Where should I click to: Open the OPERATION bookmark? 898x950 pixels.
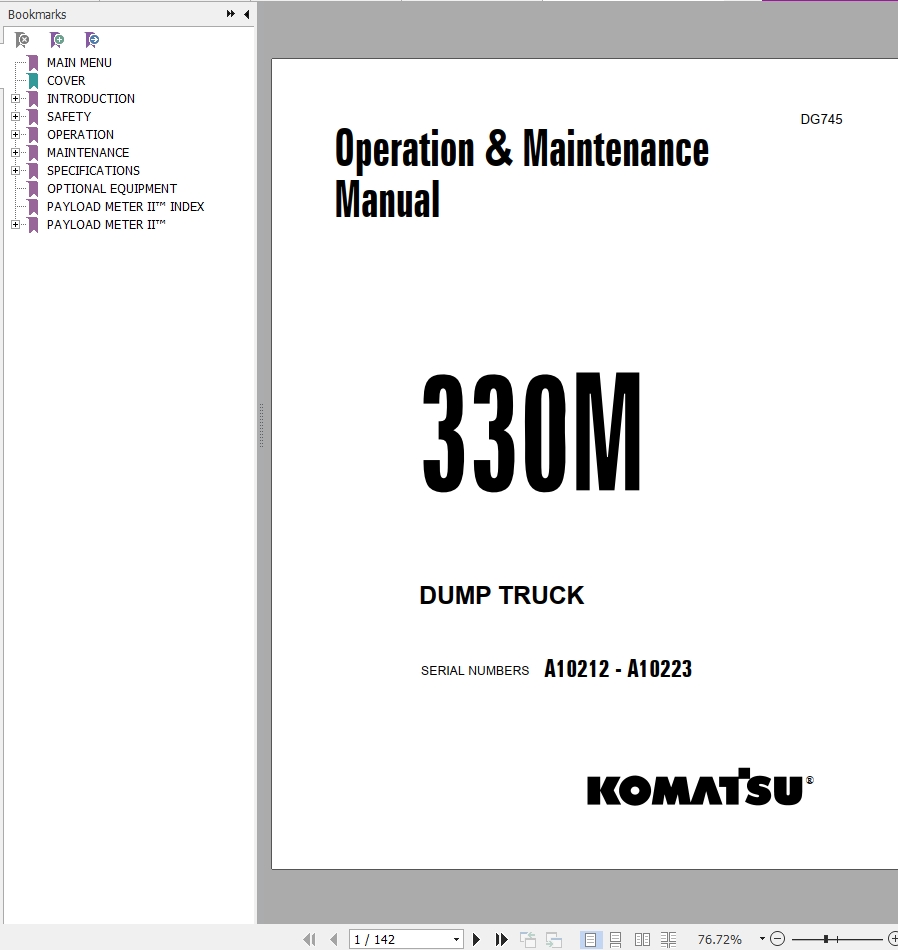(81, 135)
